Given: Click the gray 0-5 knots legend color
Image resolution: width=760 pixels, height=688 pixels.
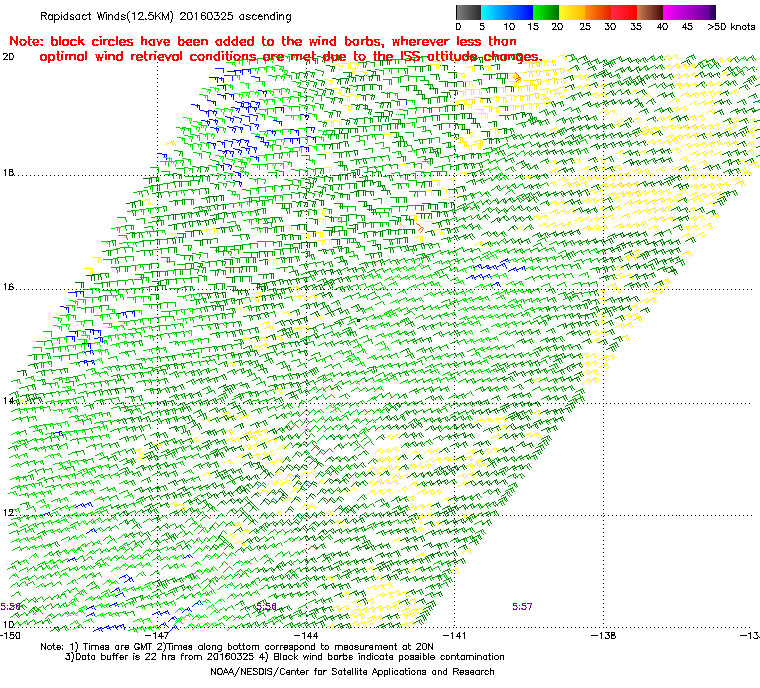Looking at the screenshot, I should click(468, 12).
